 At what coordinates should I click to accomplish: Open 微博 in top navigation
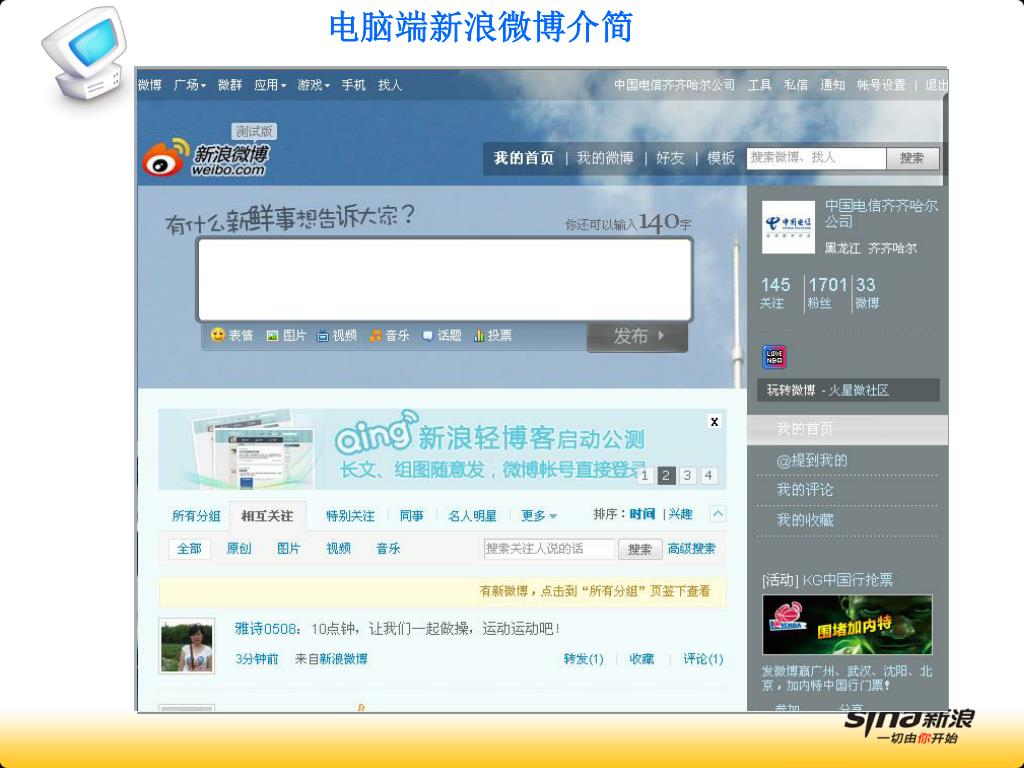point(150,85)
